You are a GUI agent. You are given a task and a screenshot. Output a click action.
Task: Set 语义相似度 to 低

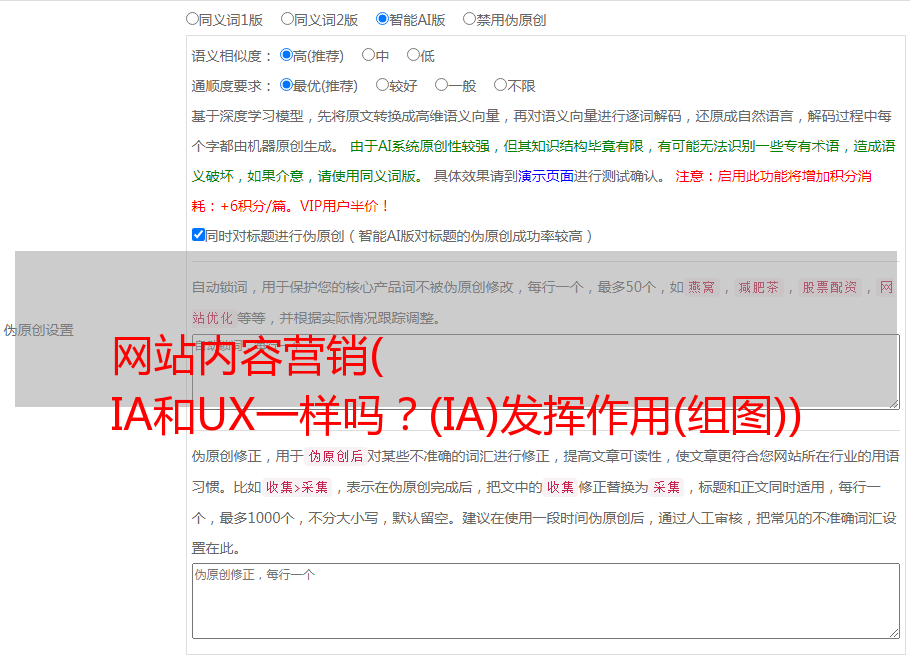(413, 55)
